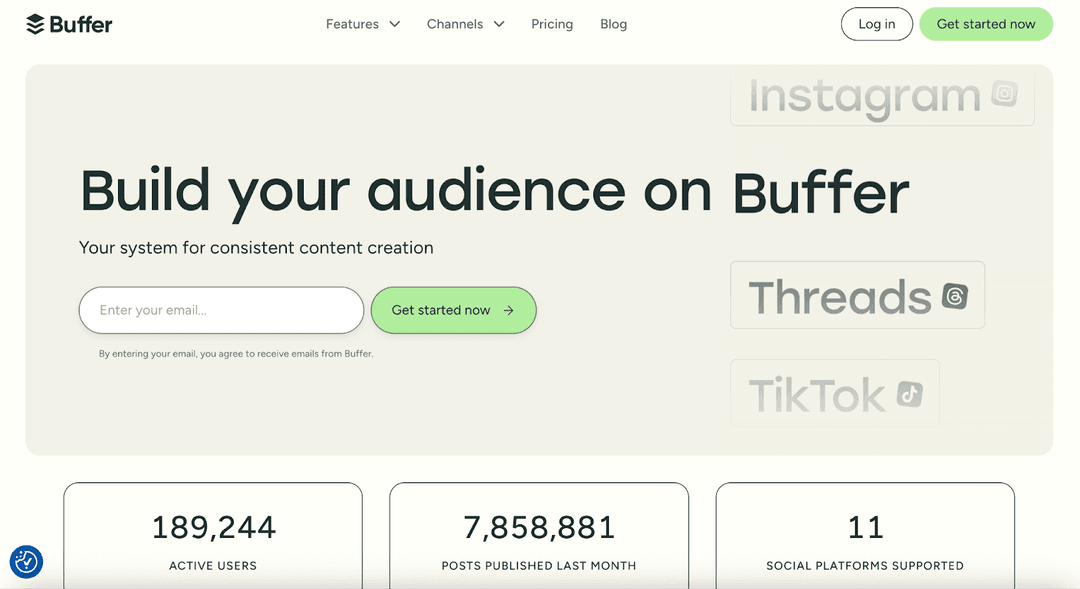Viewport: 1080px width, 589px height.
Task: Click the ACTIVE USERS label
Action: 213,566
